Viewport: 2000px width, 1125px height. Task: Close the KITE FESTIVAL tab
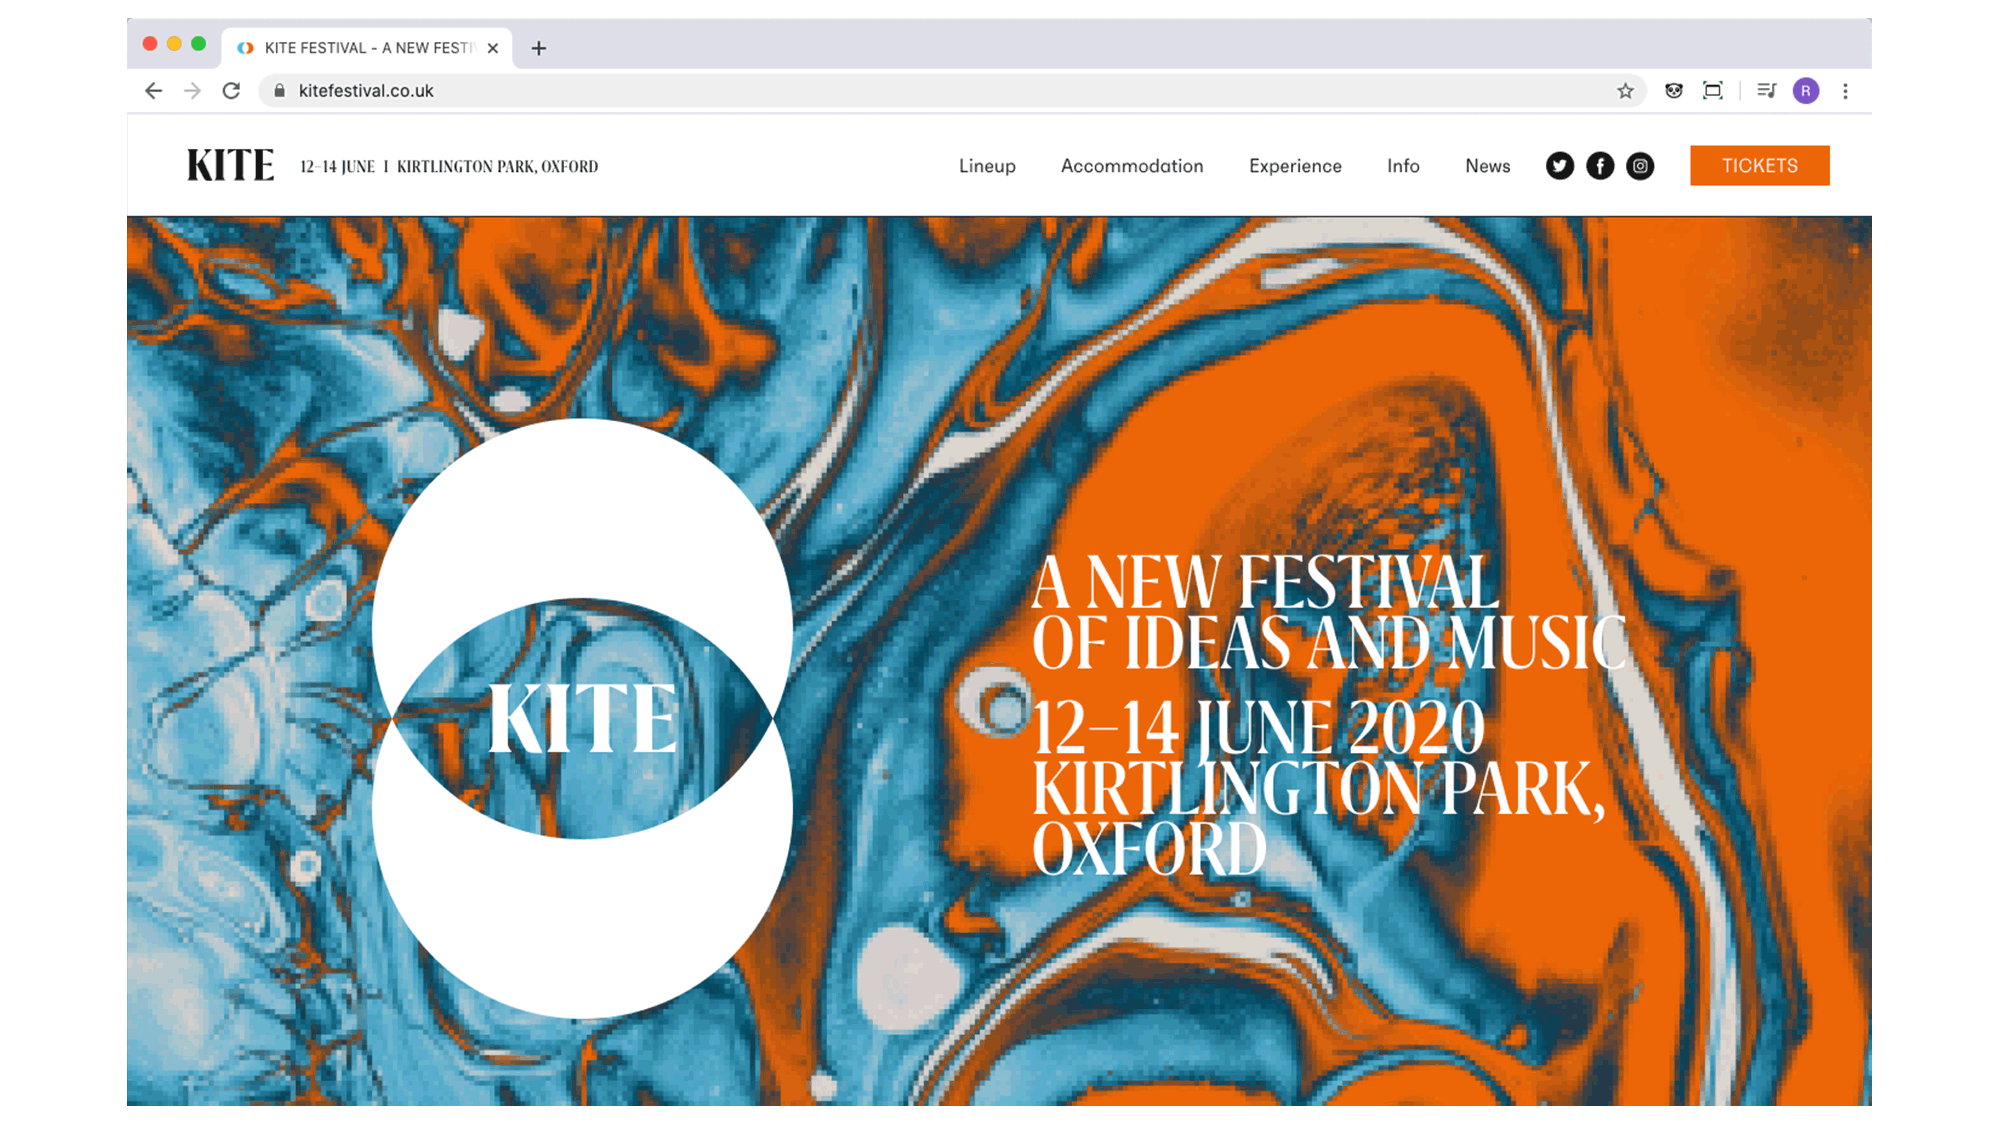coord(493,48)
